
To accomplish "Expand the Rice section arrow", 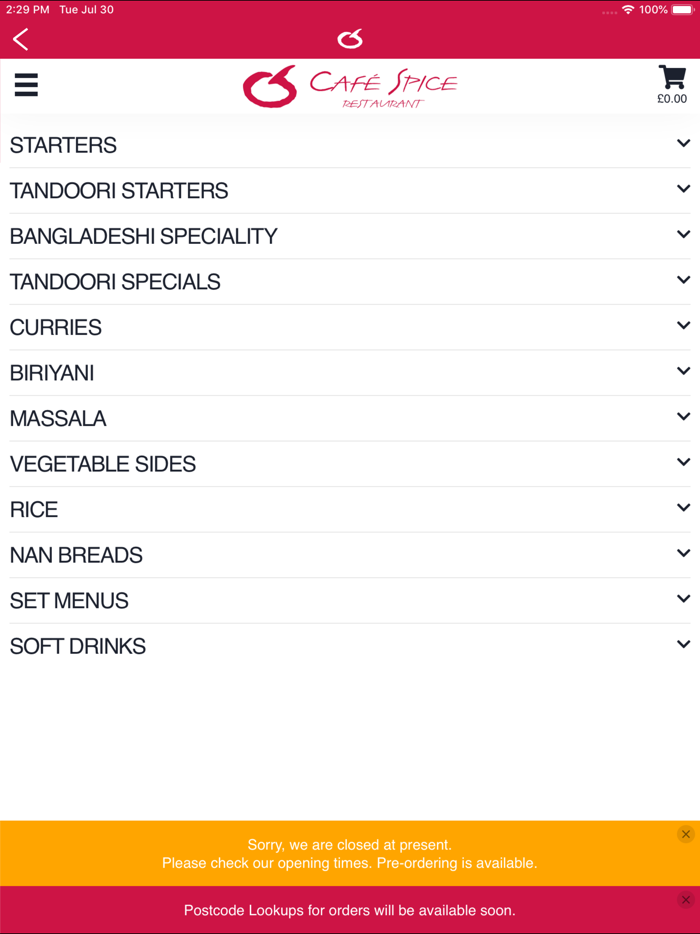I will pyautogui.click(x=683, y=508).
